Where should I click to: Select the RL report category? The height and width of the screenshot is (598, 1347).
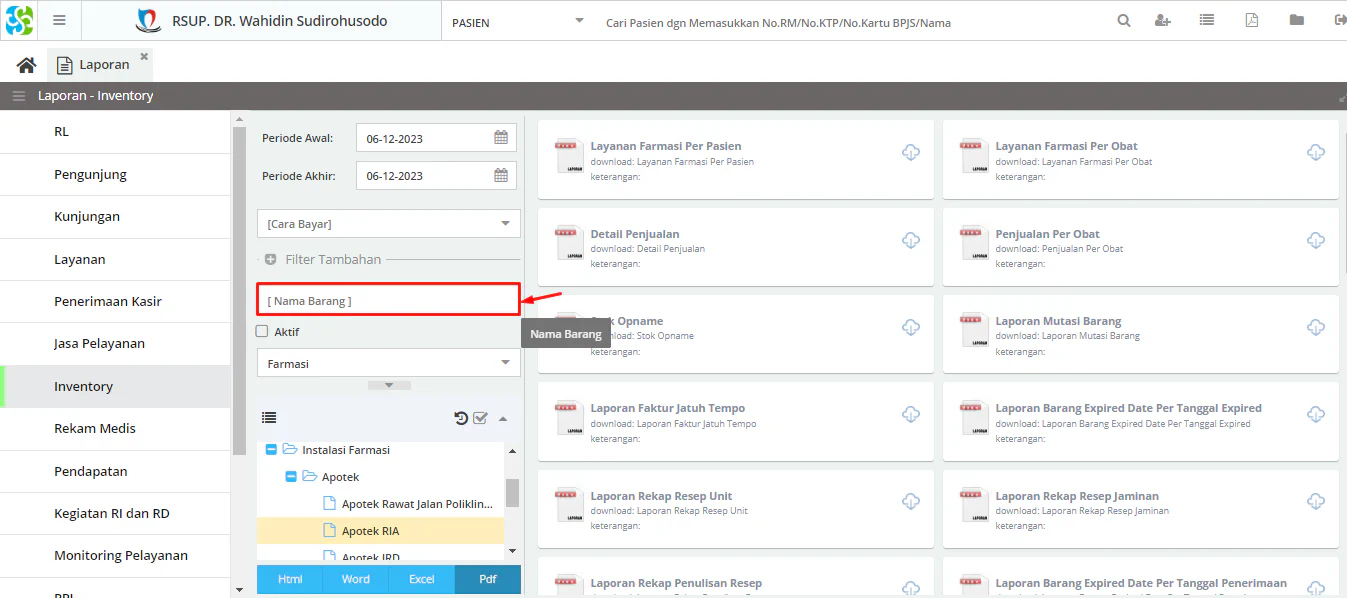point(115,131)
